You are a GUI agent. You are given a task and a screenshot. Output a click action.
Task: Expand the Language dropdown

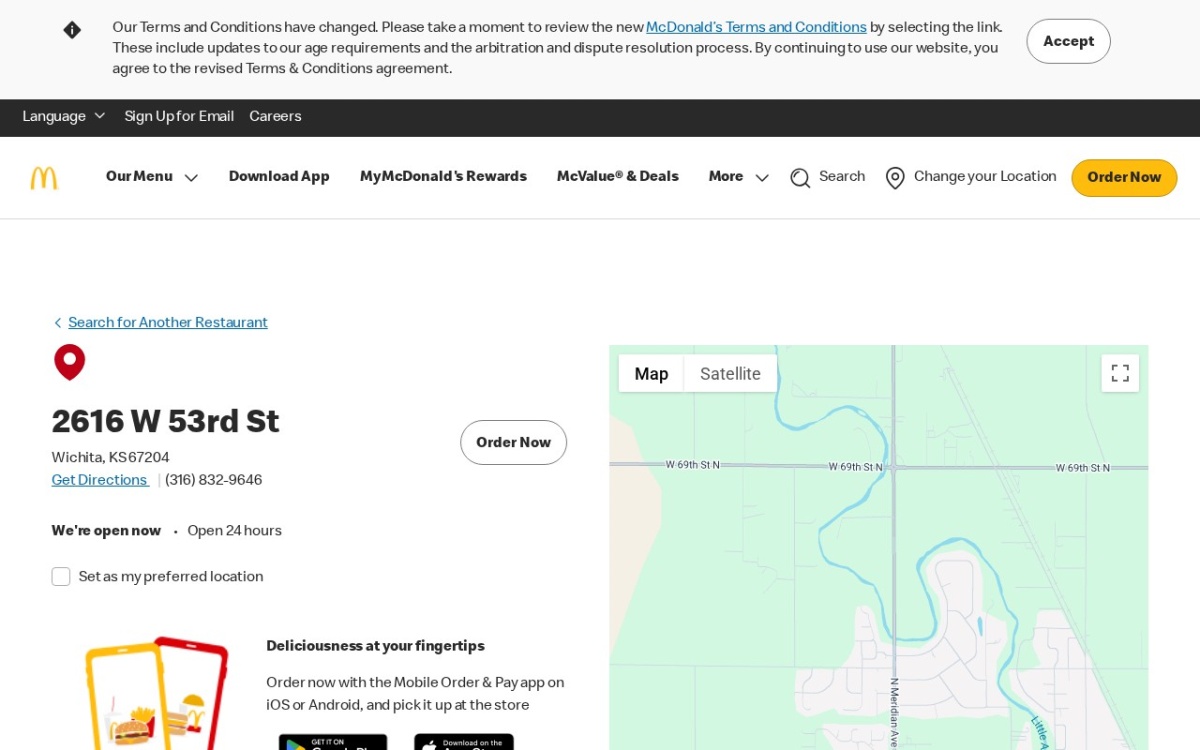click(x=64, y=117)
